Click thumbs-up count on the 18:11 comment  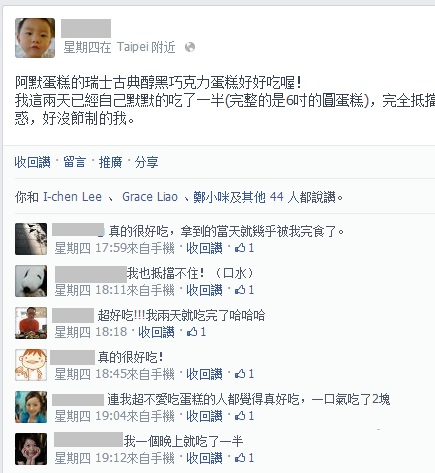245,290
